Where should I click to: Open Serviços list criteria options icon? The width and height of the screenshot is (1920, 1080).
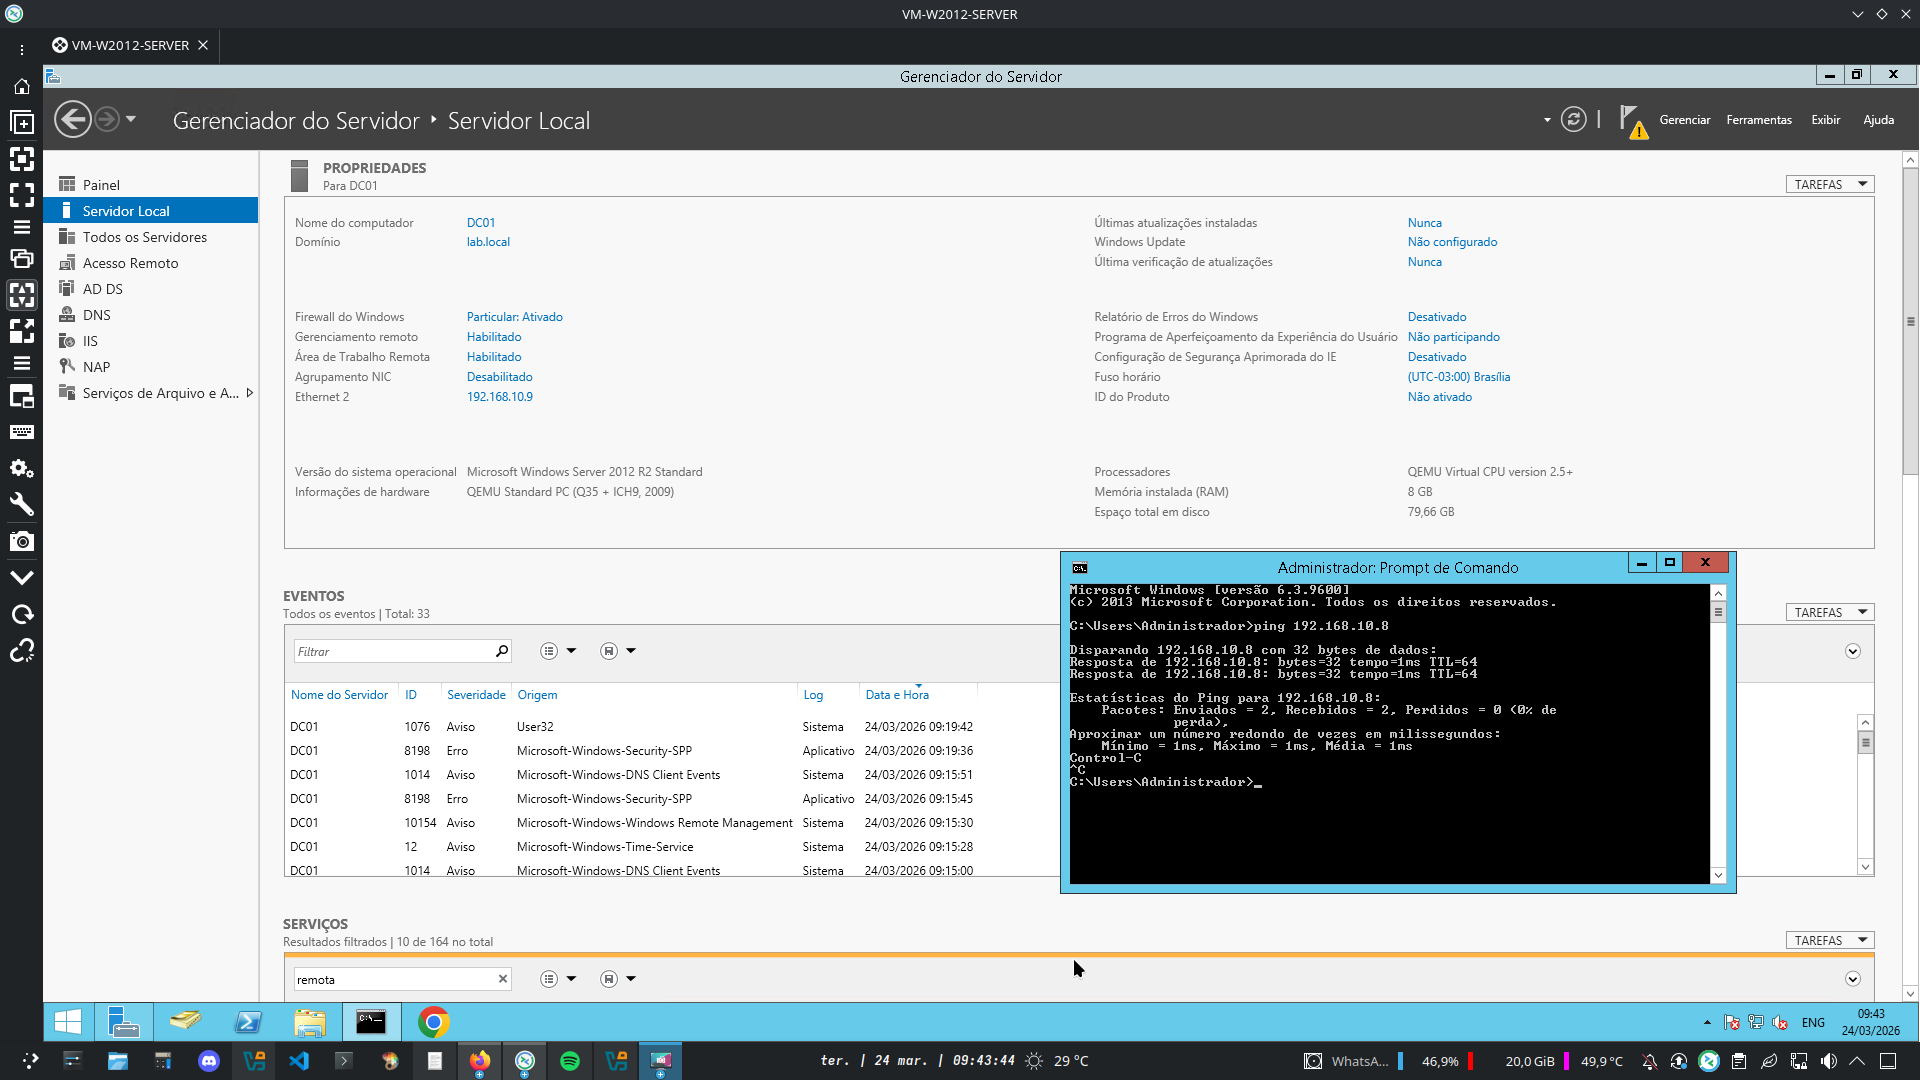pos(549,980)
